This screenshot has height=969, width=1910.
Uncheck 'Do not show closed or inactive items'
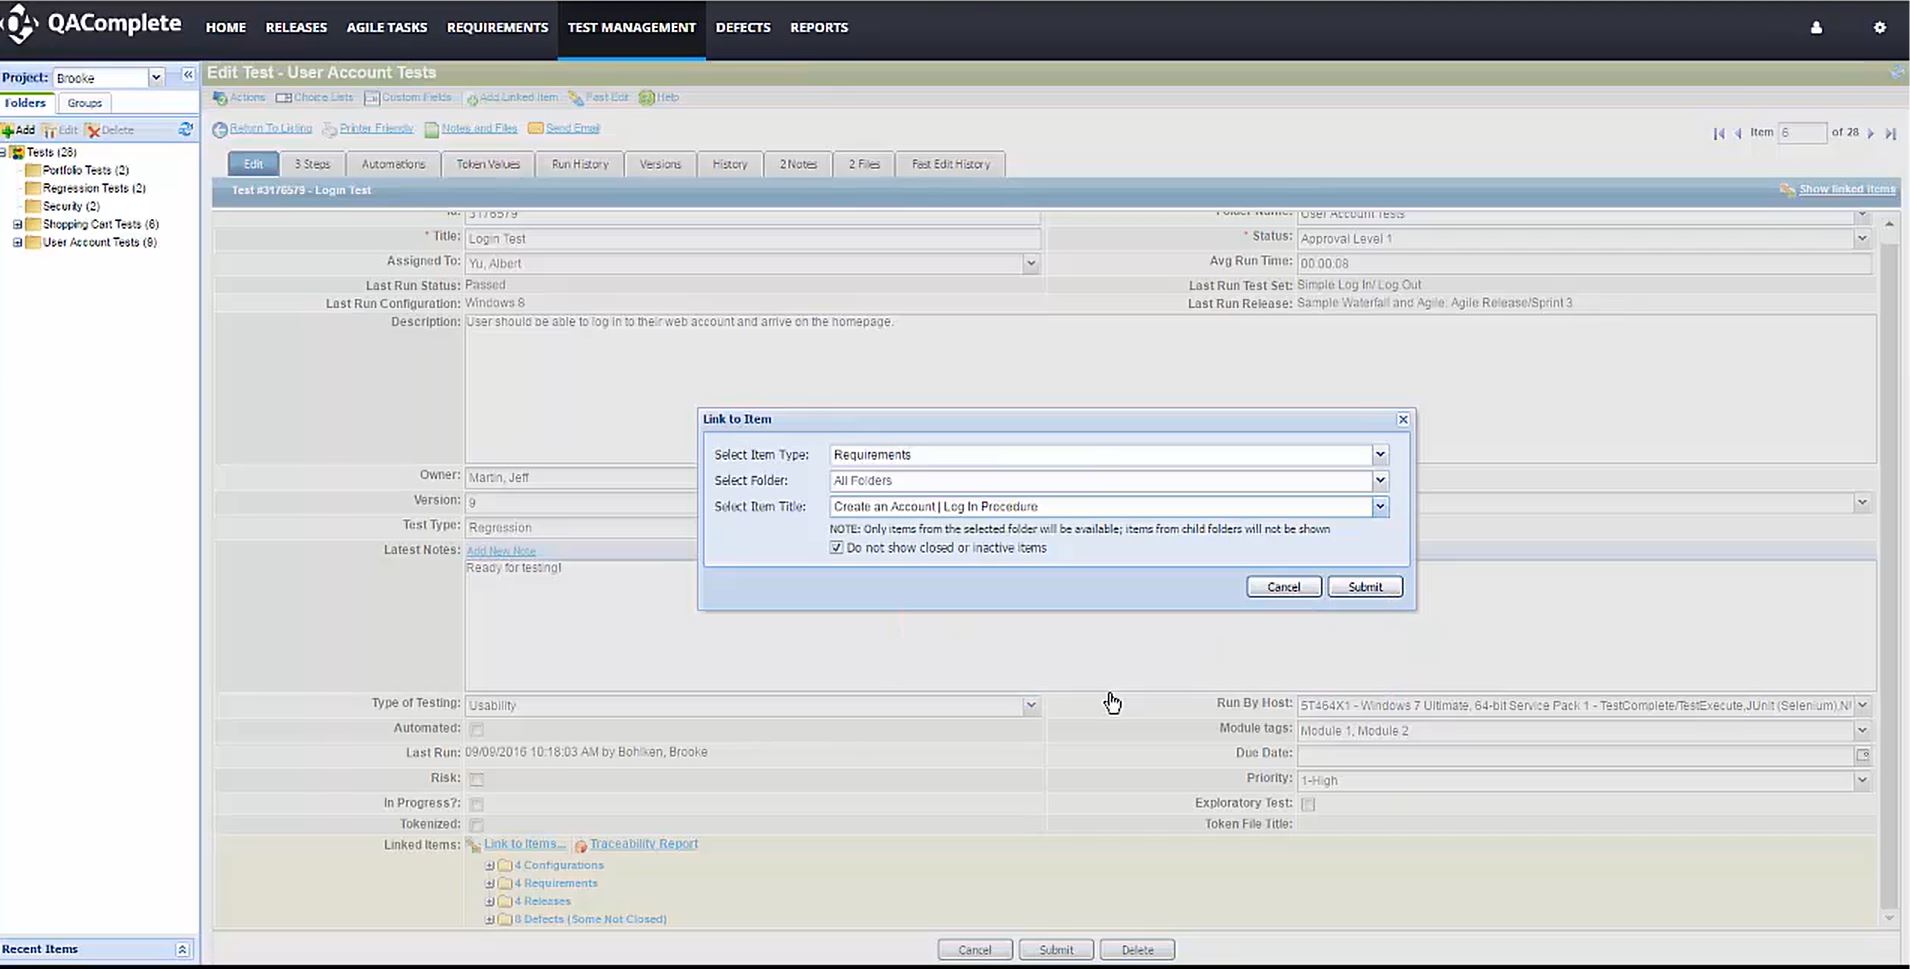pyautogui.click(x=836, y=547)
